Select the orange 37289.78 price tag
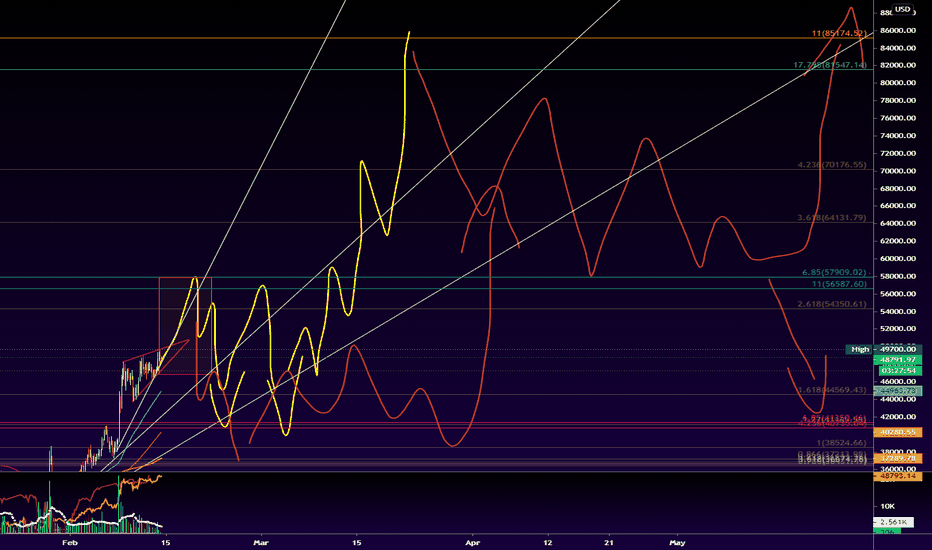The width and height of the screenshot is (932, 550). click(x=898, y=458)
